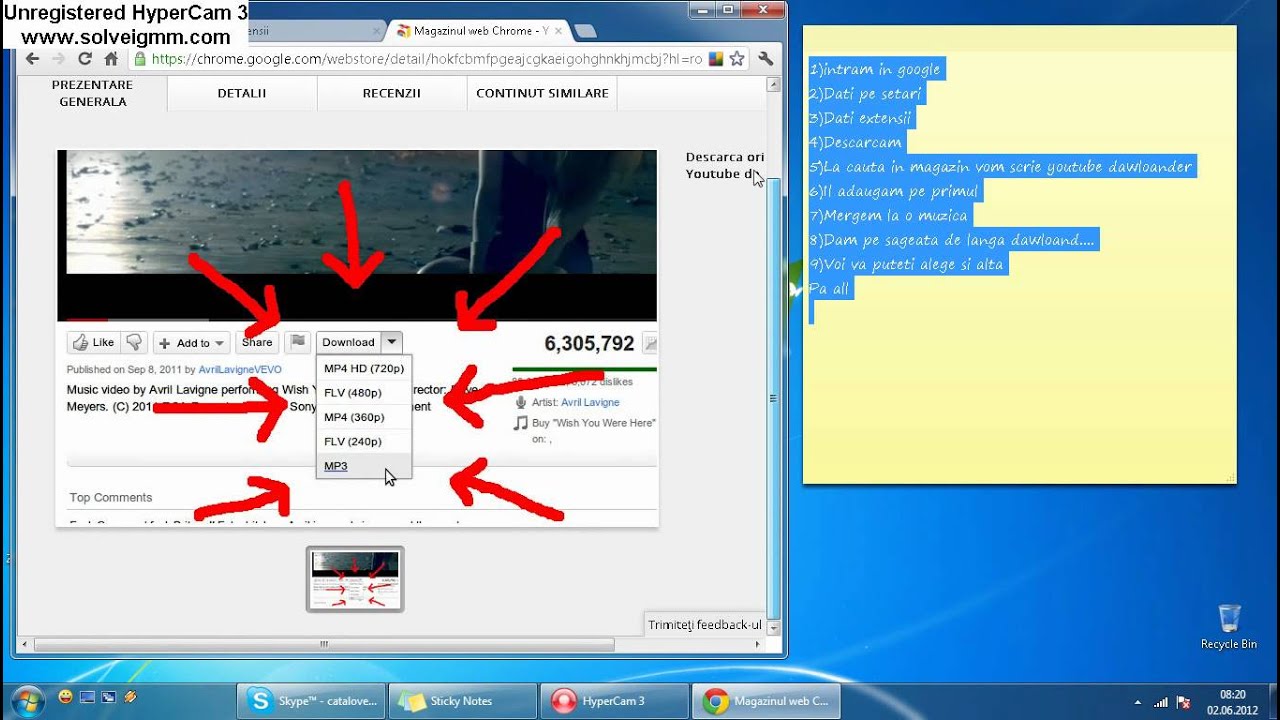1280x720 pixels.
Task: Click the arrow beside the Download button
Action: tap(392, 342)
